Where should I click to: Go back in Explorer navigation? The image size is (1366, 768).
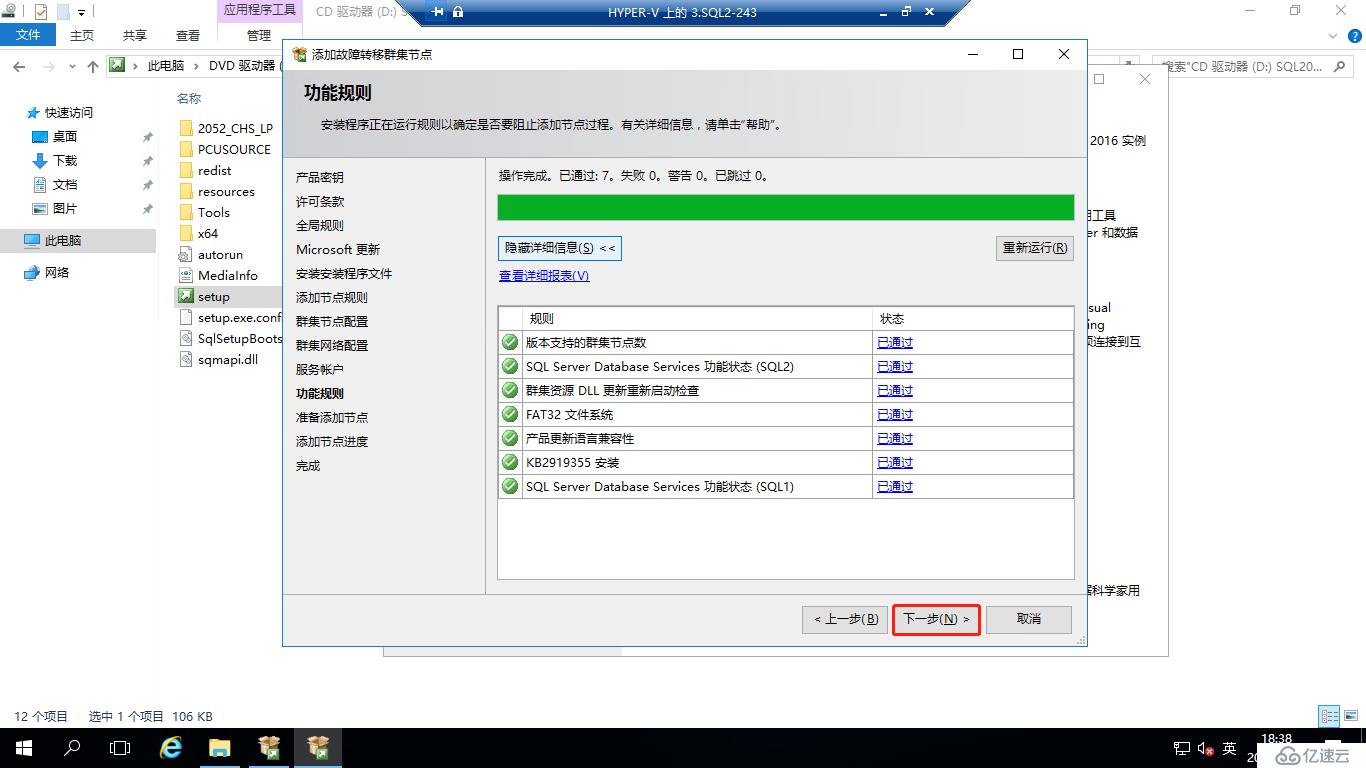coord(19,67)
